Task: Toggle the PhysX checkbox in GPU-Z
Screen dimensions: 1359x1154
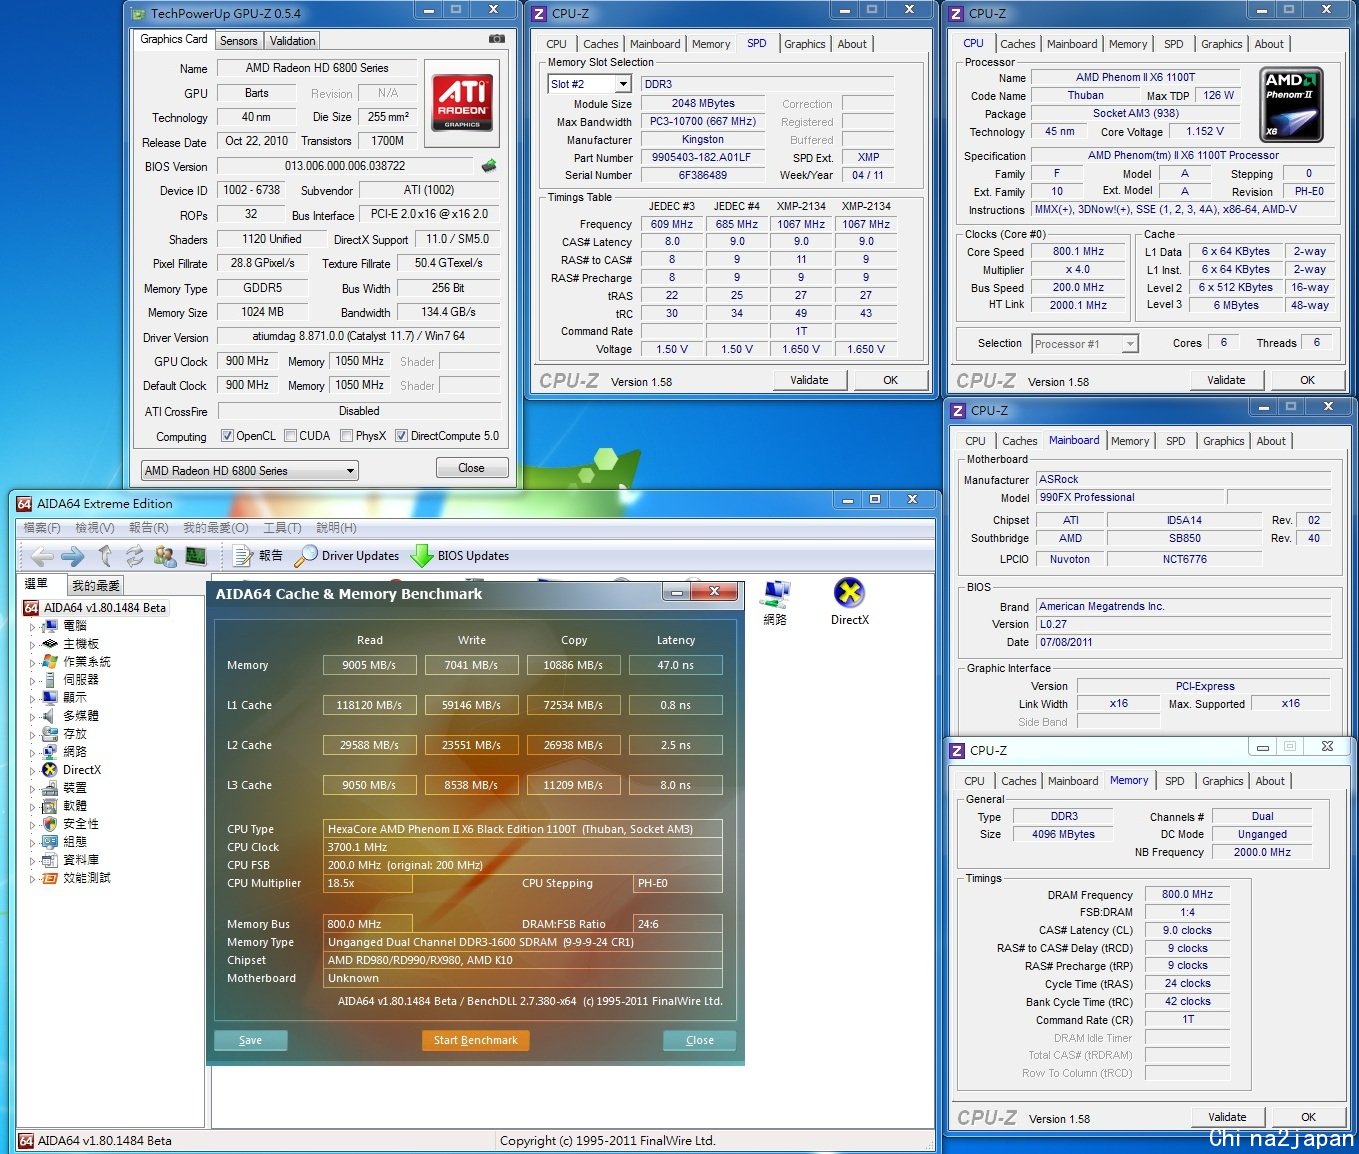Action: coord(346,436)
